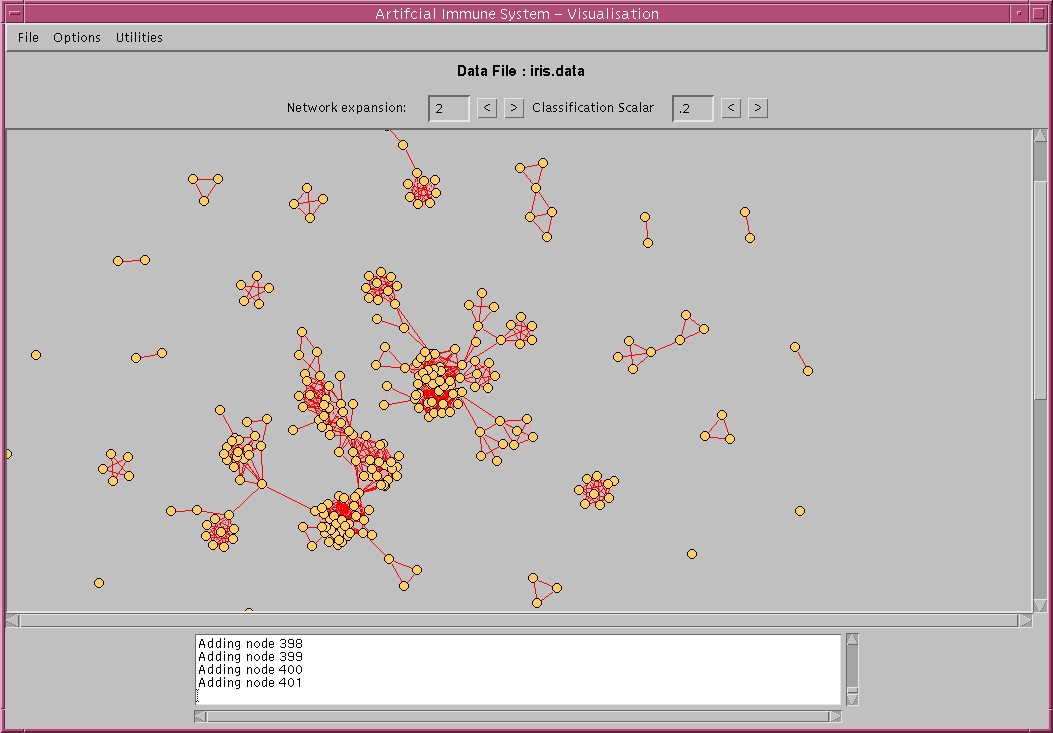Click the graph canvas horizontal scrollbar thumb
The image size is (1053, 733).
518,621
